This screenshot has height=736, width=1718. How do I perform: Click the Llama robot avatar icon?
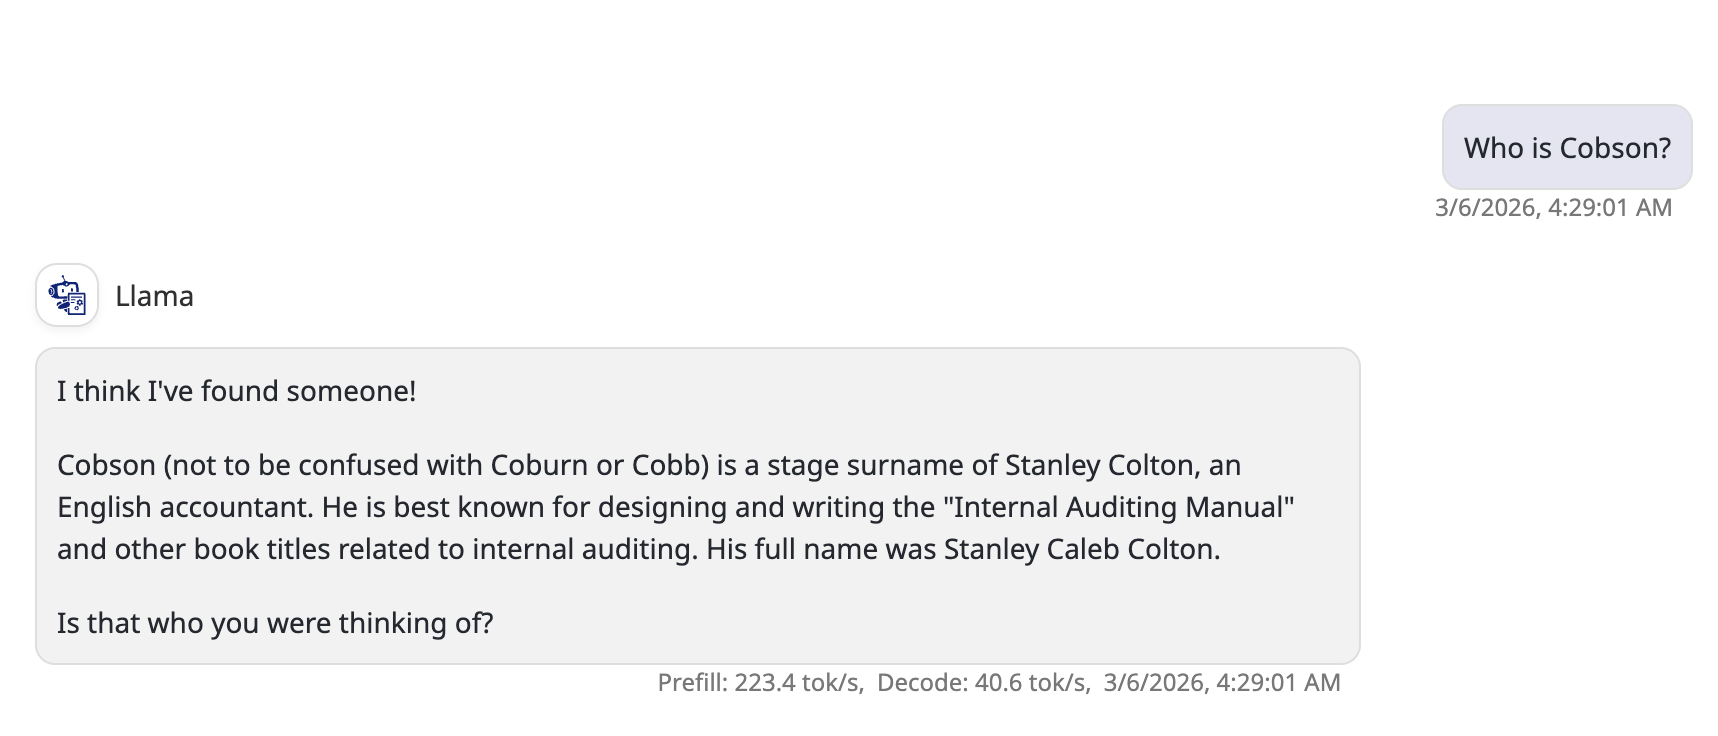67,296
